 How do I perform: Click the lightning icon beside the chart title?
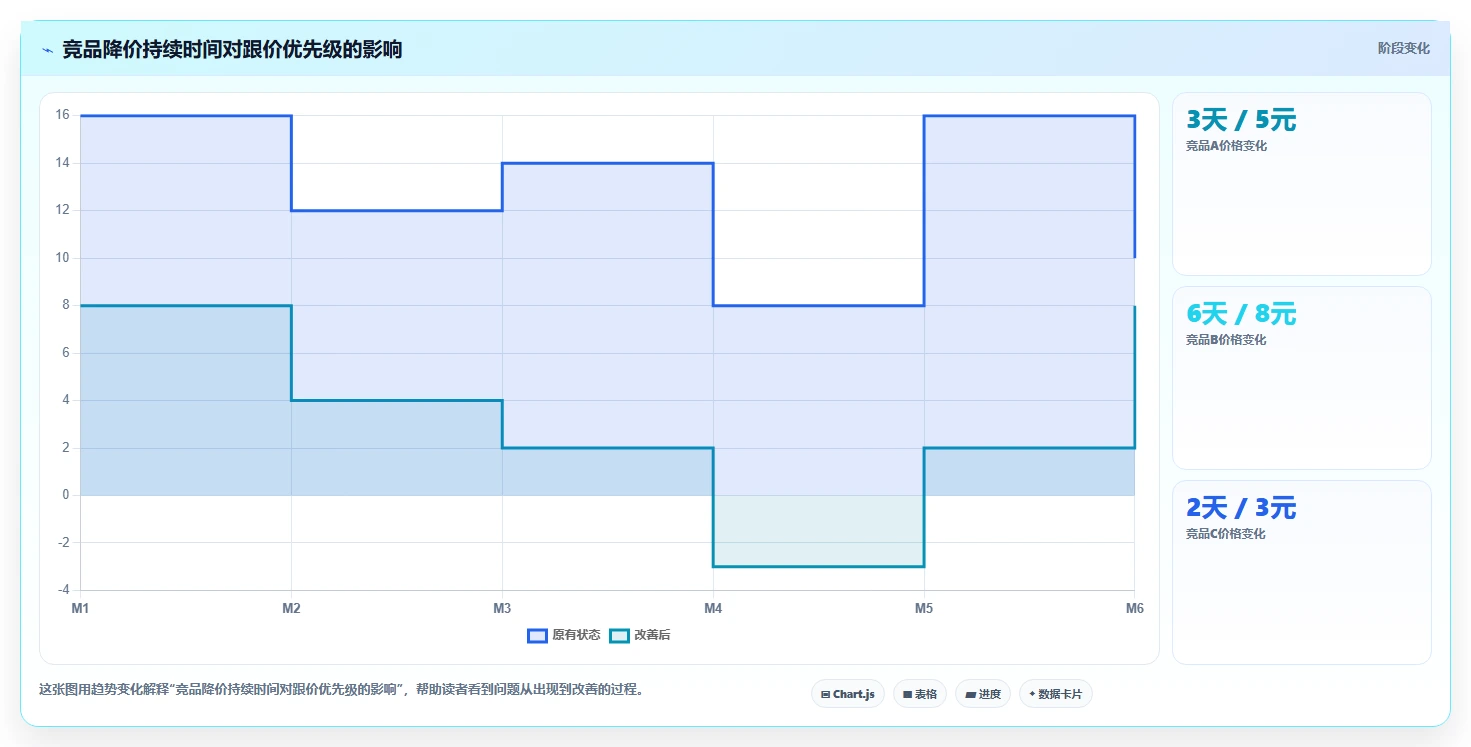click(48, 50)
